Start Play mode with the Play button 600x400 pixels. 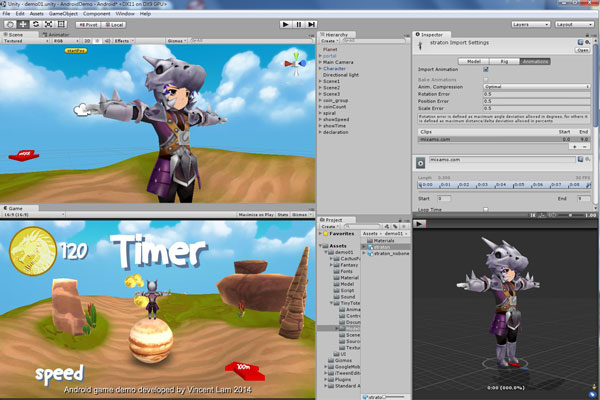285,24
